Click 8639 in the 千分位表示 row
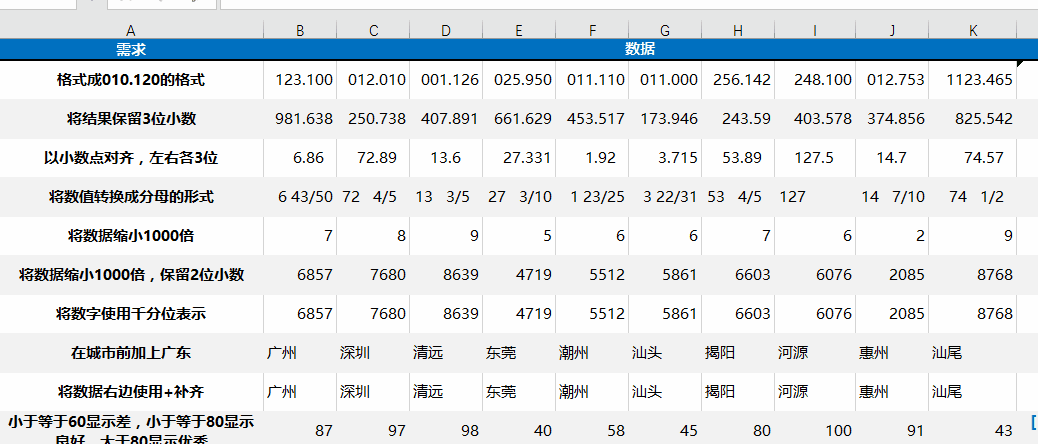The width and height of the screenshot is (1038, 444). (446, 314)
